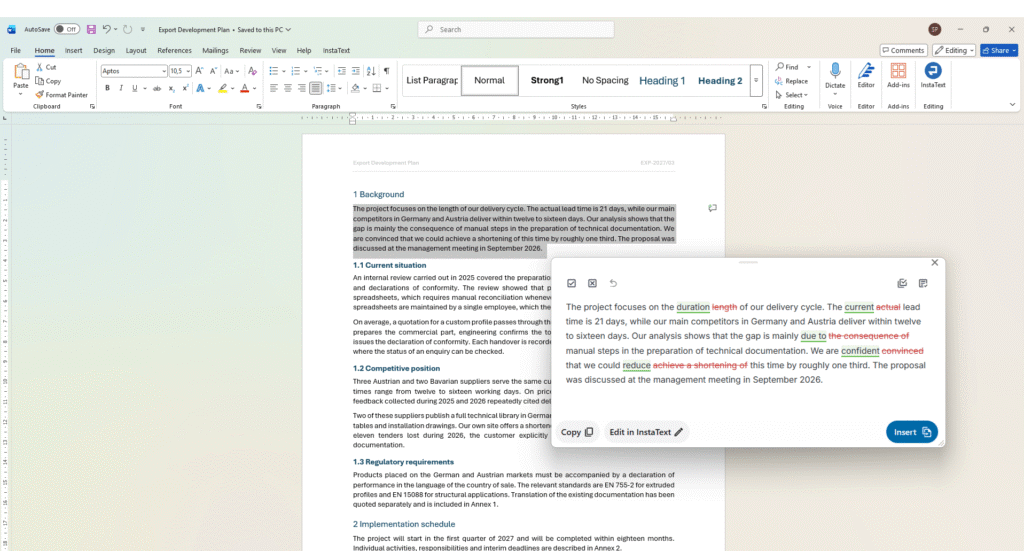Open the font name dropdown

click(163, 71)
